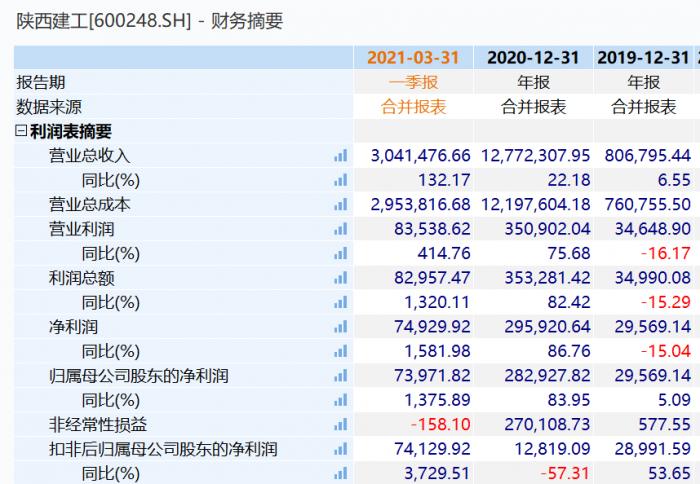Click growth value 1,320.11
This screenshot has height=484, width=700.
coord(437,302)
